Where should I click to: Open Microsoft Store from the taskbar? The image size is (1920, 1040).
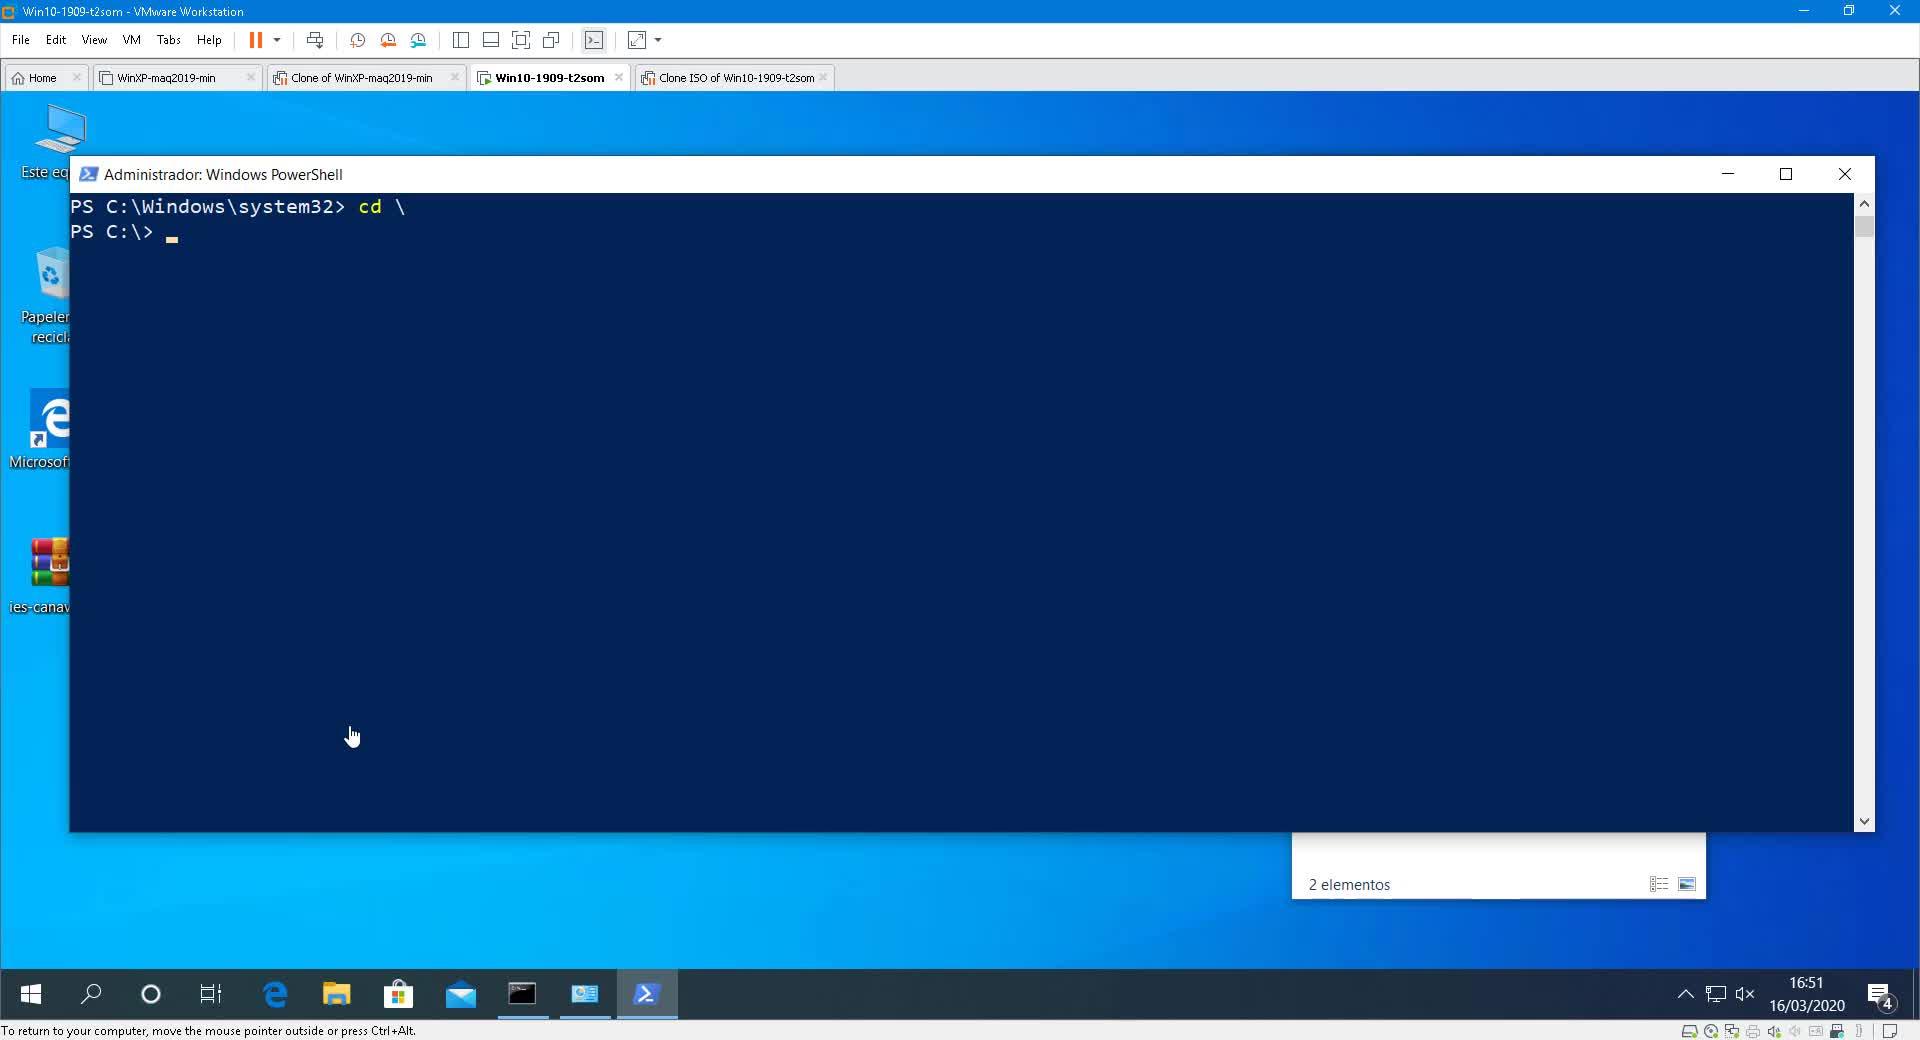coord(399,994)
